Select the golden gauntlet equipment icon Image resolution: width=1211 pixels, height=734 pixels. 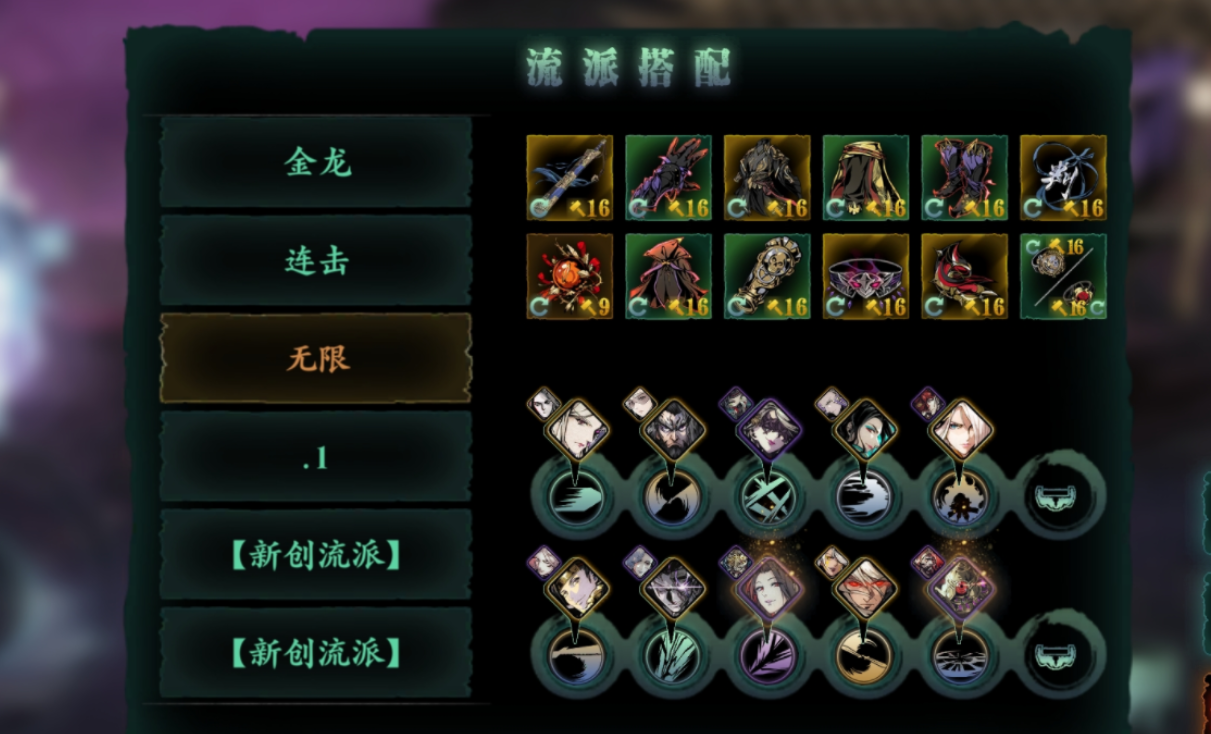[x=767, y=276]
